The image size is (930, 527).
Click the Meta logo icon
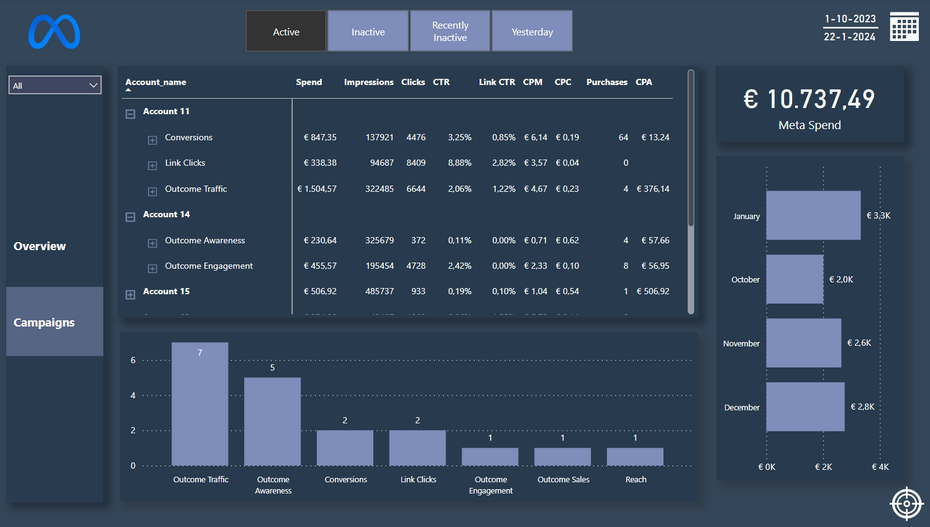tap(53, 32)
